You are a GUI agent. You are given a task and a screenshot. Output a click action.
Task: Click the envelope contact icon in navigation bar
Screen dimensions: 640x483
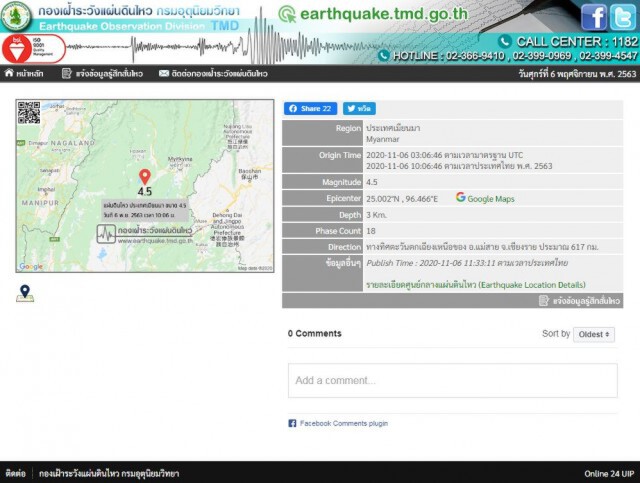click(164, 73)
